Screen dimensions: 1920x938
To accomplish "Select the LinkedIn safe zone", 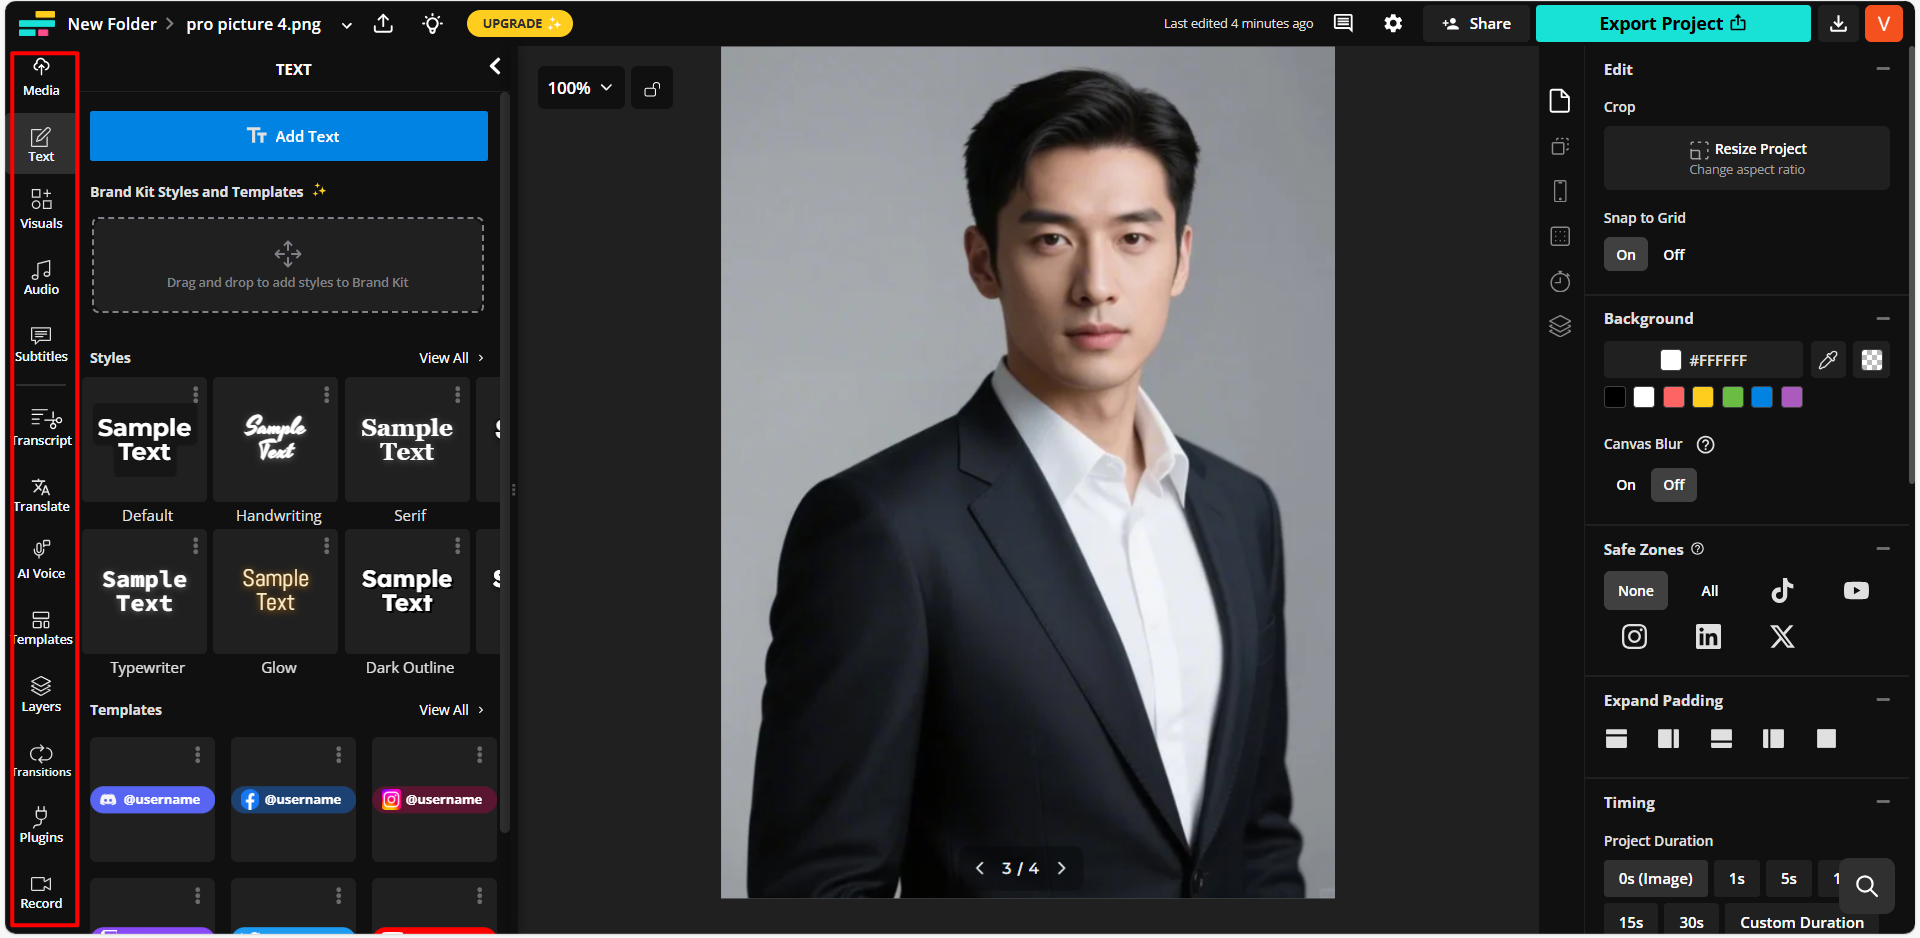I will point(1708,637).
